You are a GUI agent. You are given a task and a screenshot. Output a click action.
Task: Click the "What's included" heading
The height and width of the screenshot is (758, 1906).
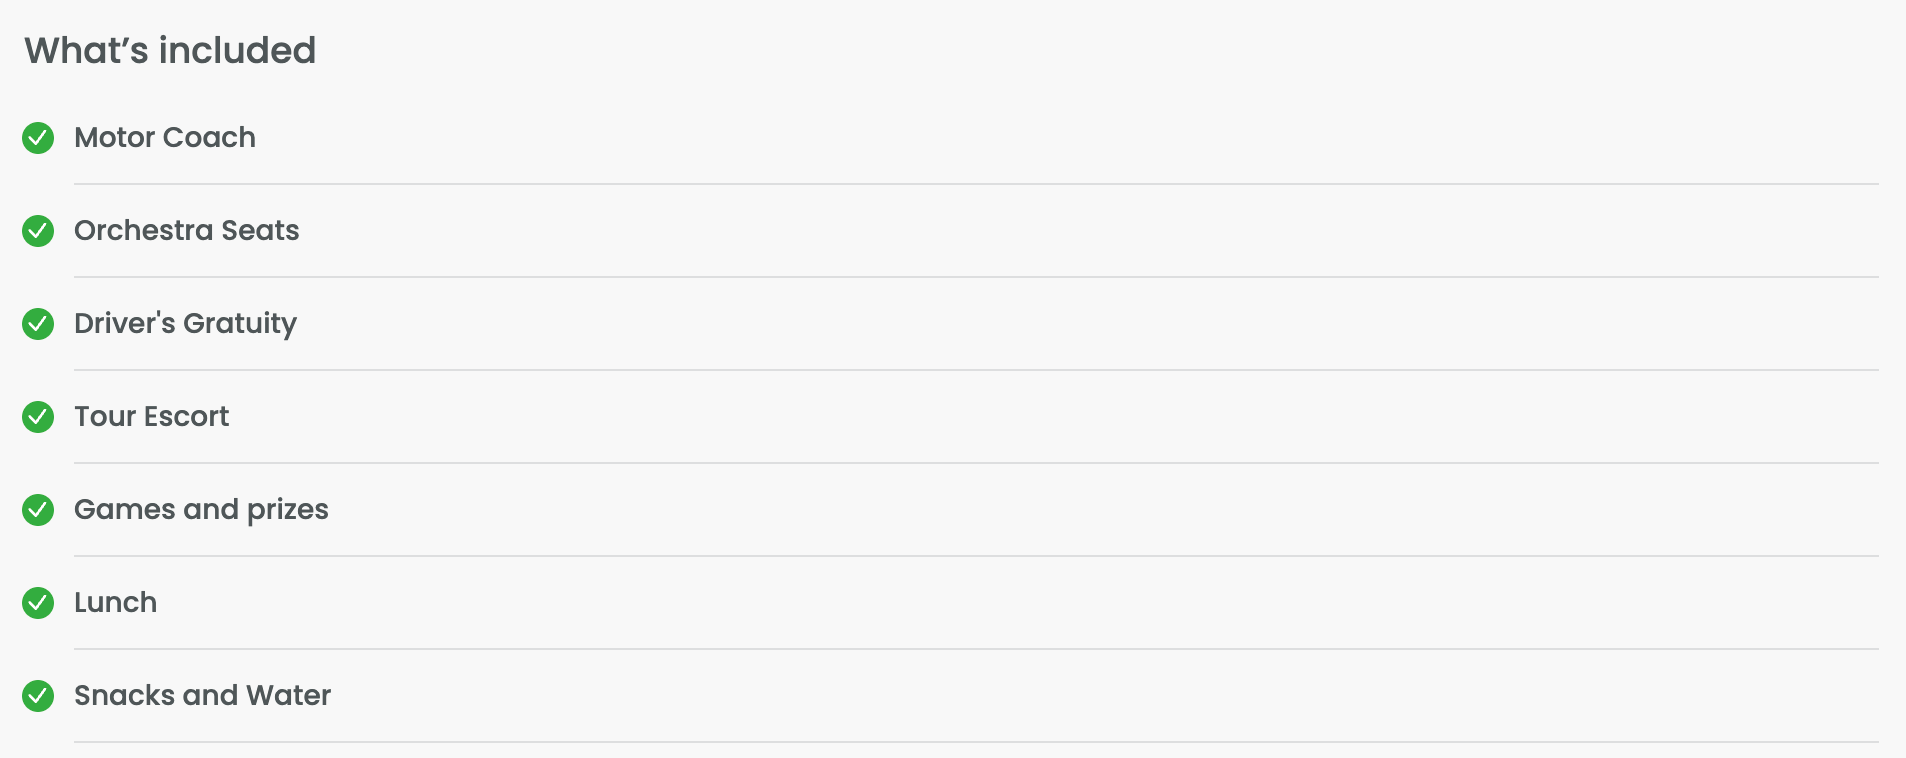click(170, 51)
